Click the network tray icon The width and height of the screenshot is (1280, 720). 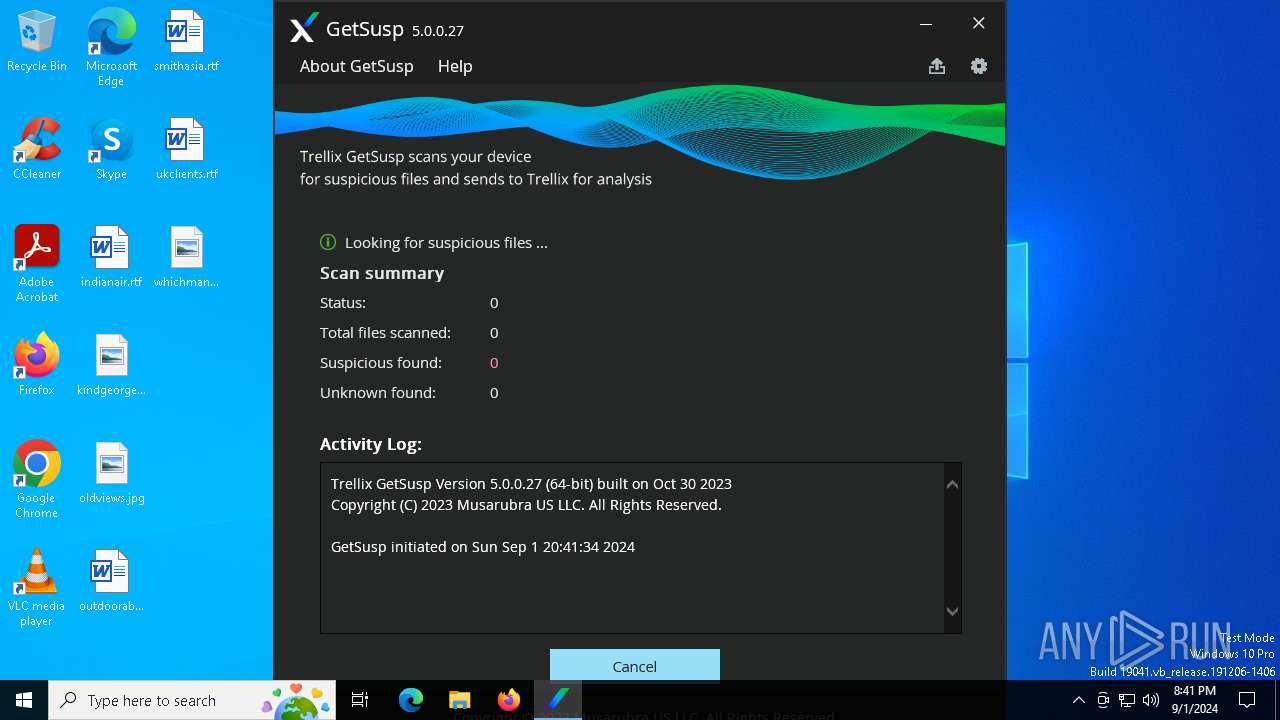coord(1127,700)
